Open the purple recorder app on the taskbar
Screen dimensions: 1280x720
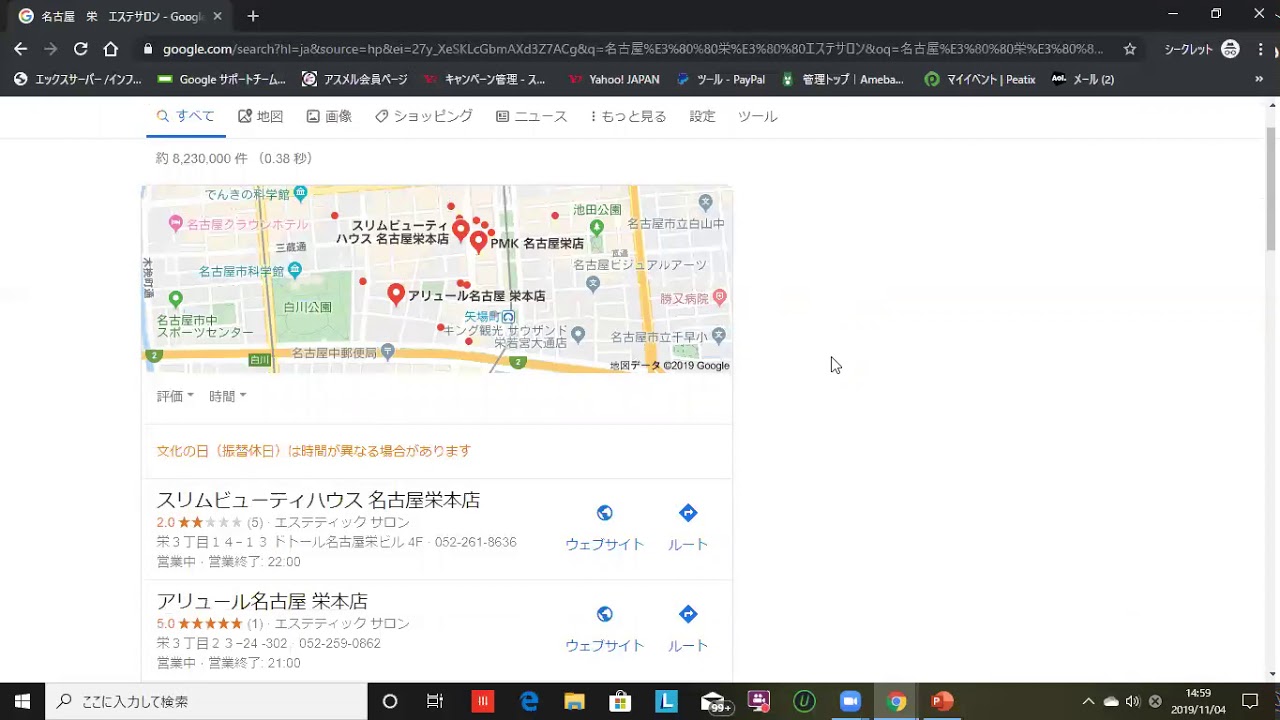(x=758, y=701)
